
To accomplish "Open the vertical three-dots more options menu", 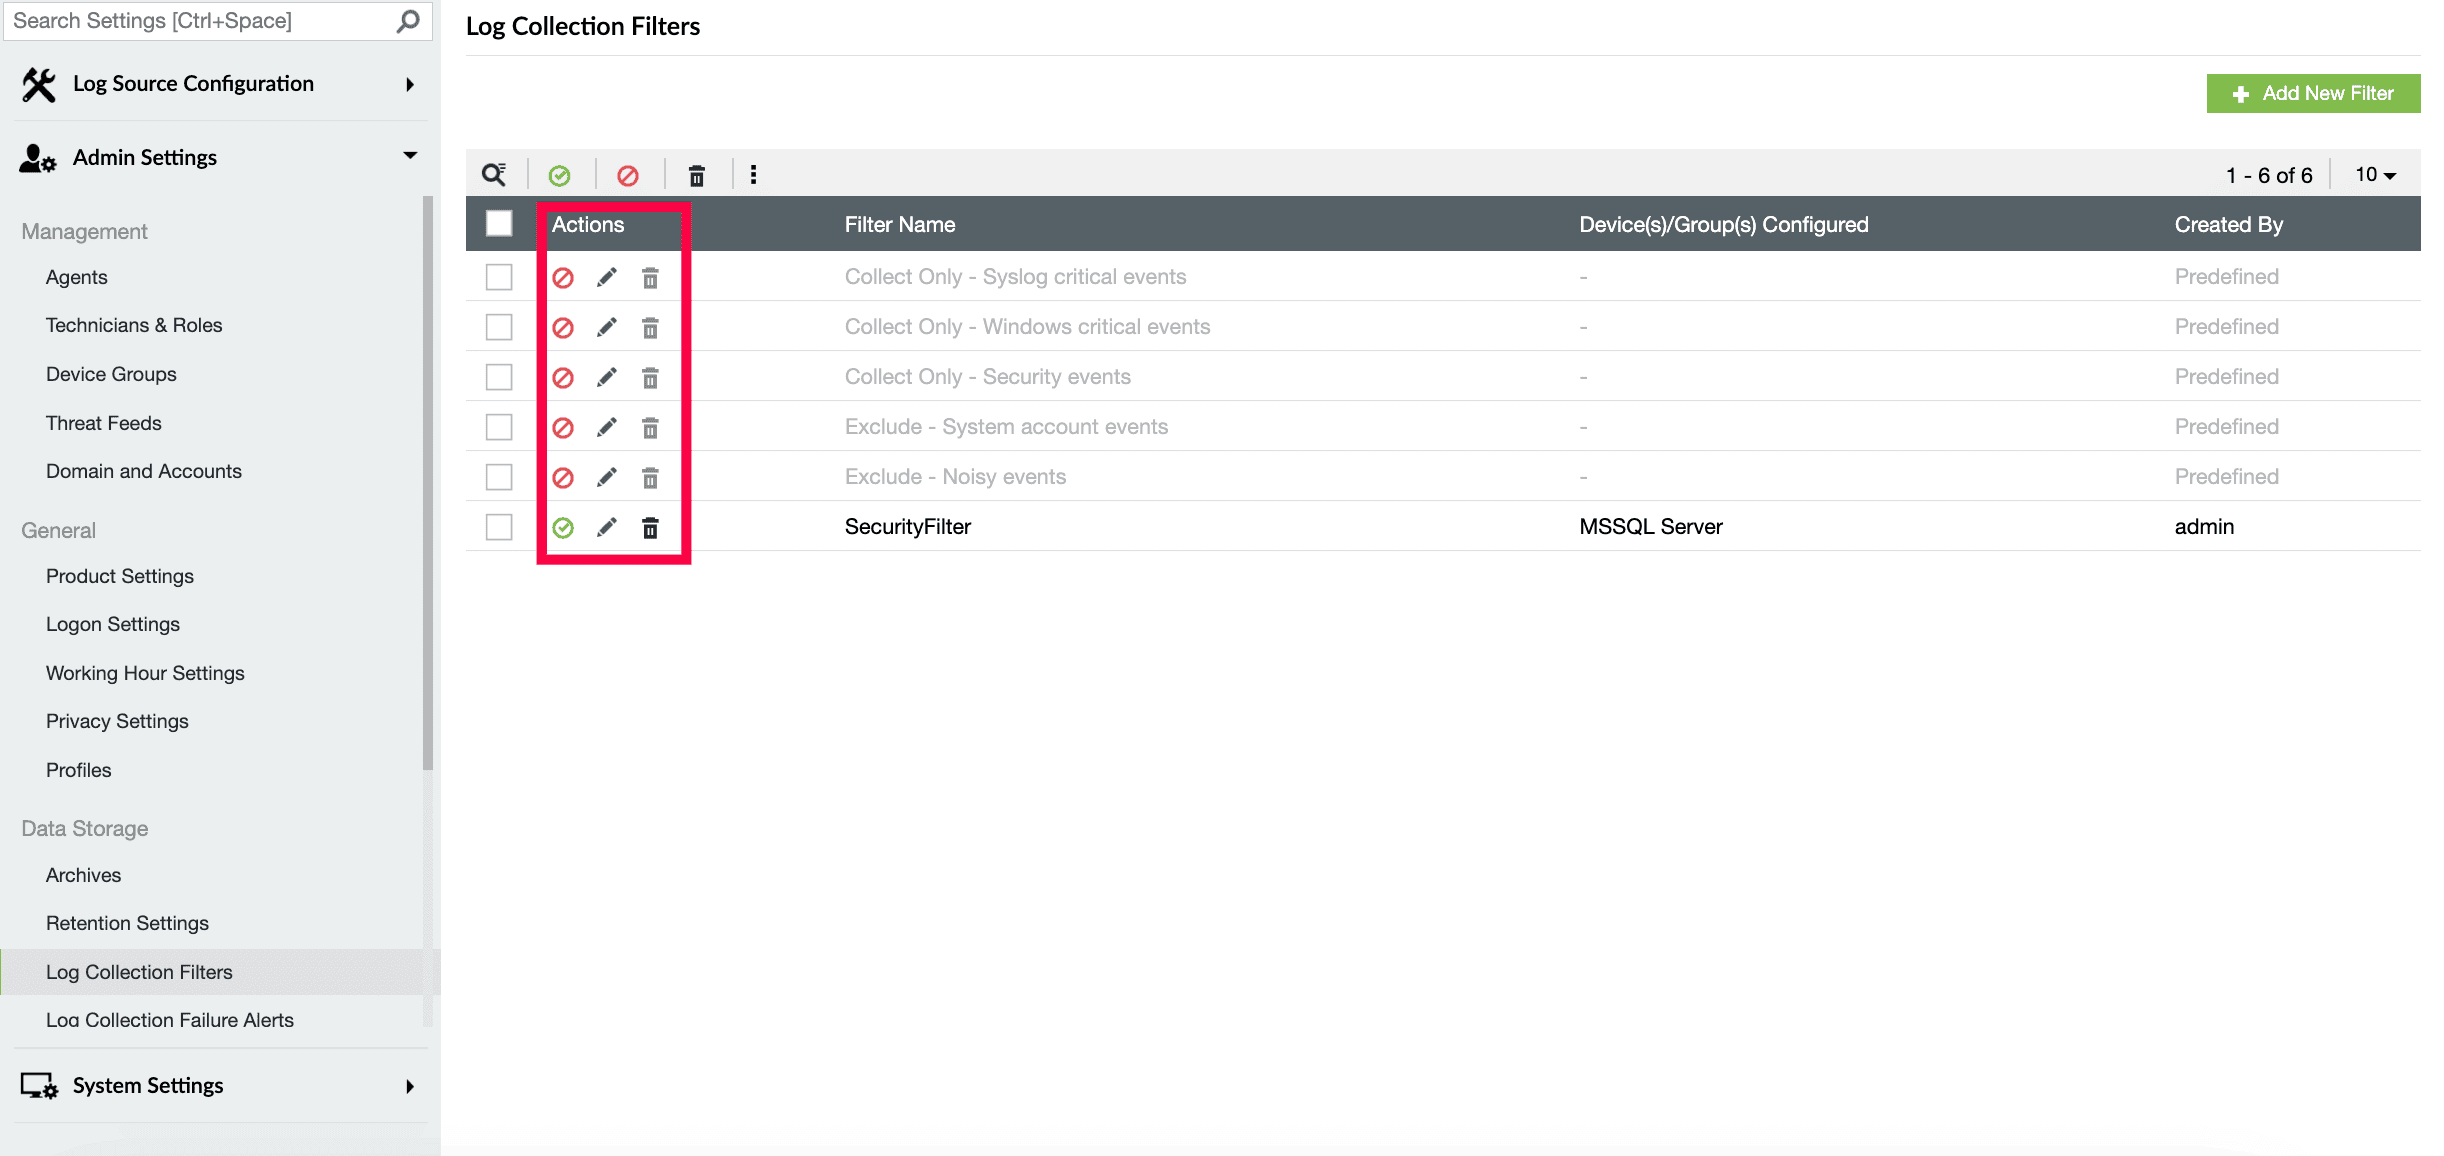I will tap(753, 175).
